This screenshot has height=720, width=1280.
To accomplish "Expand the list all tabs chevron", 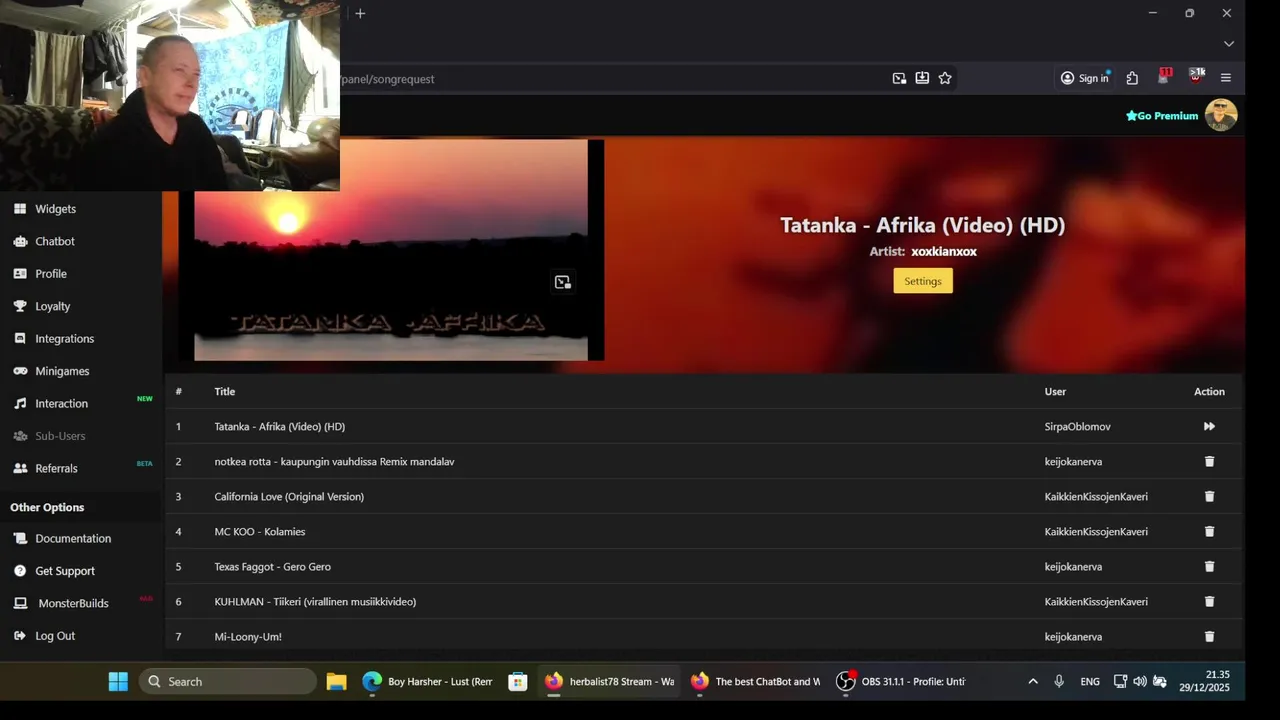I will point(1229,44).
